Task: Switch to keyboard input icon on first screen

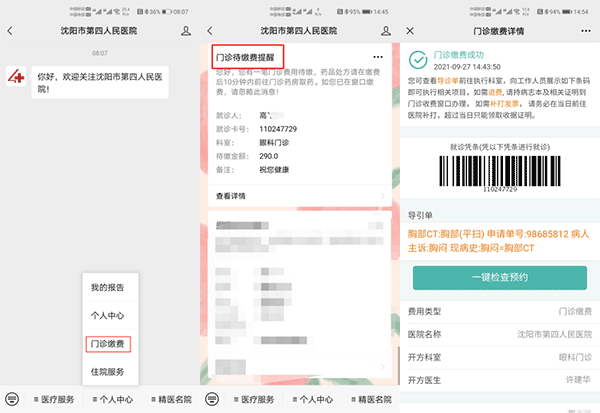Action: tap(12, 399)
